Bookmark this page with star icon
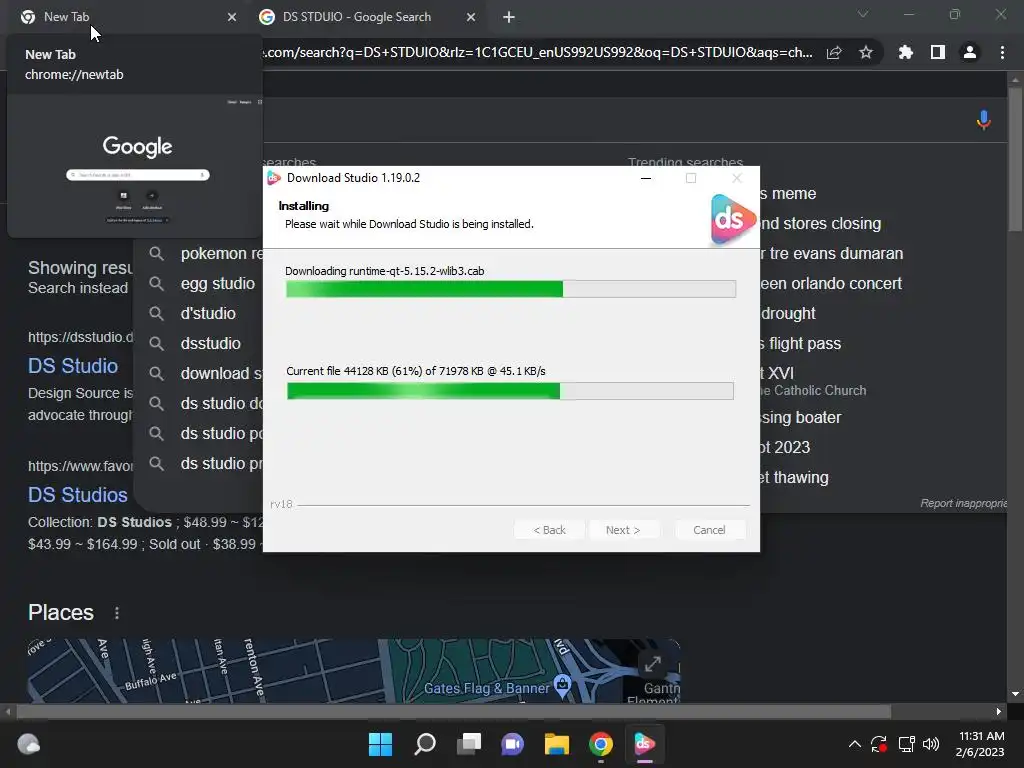 click(x=866, y=52)
